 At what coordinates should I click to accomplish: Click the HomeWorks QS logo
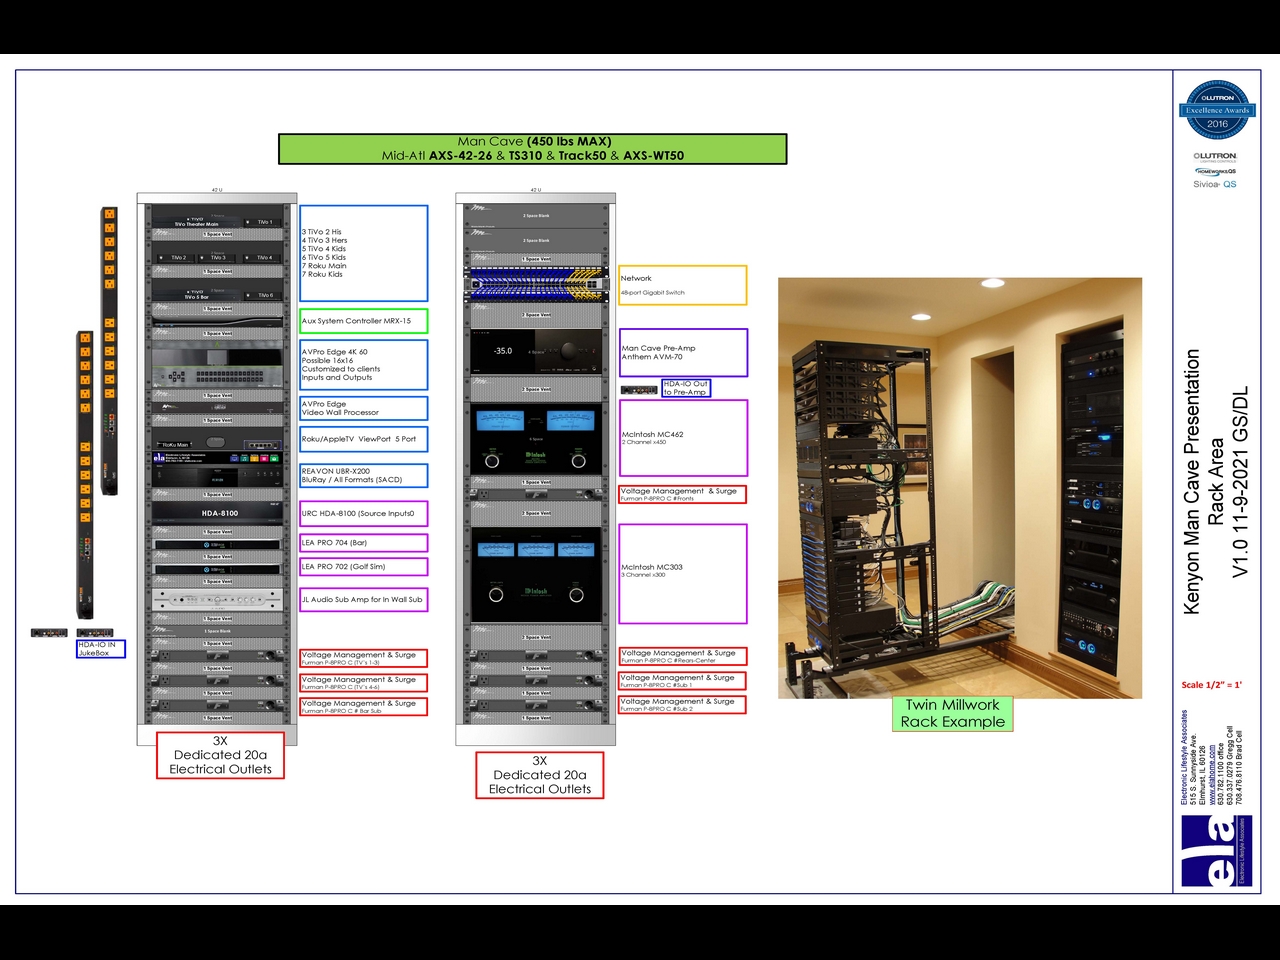click(1216, 171)
